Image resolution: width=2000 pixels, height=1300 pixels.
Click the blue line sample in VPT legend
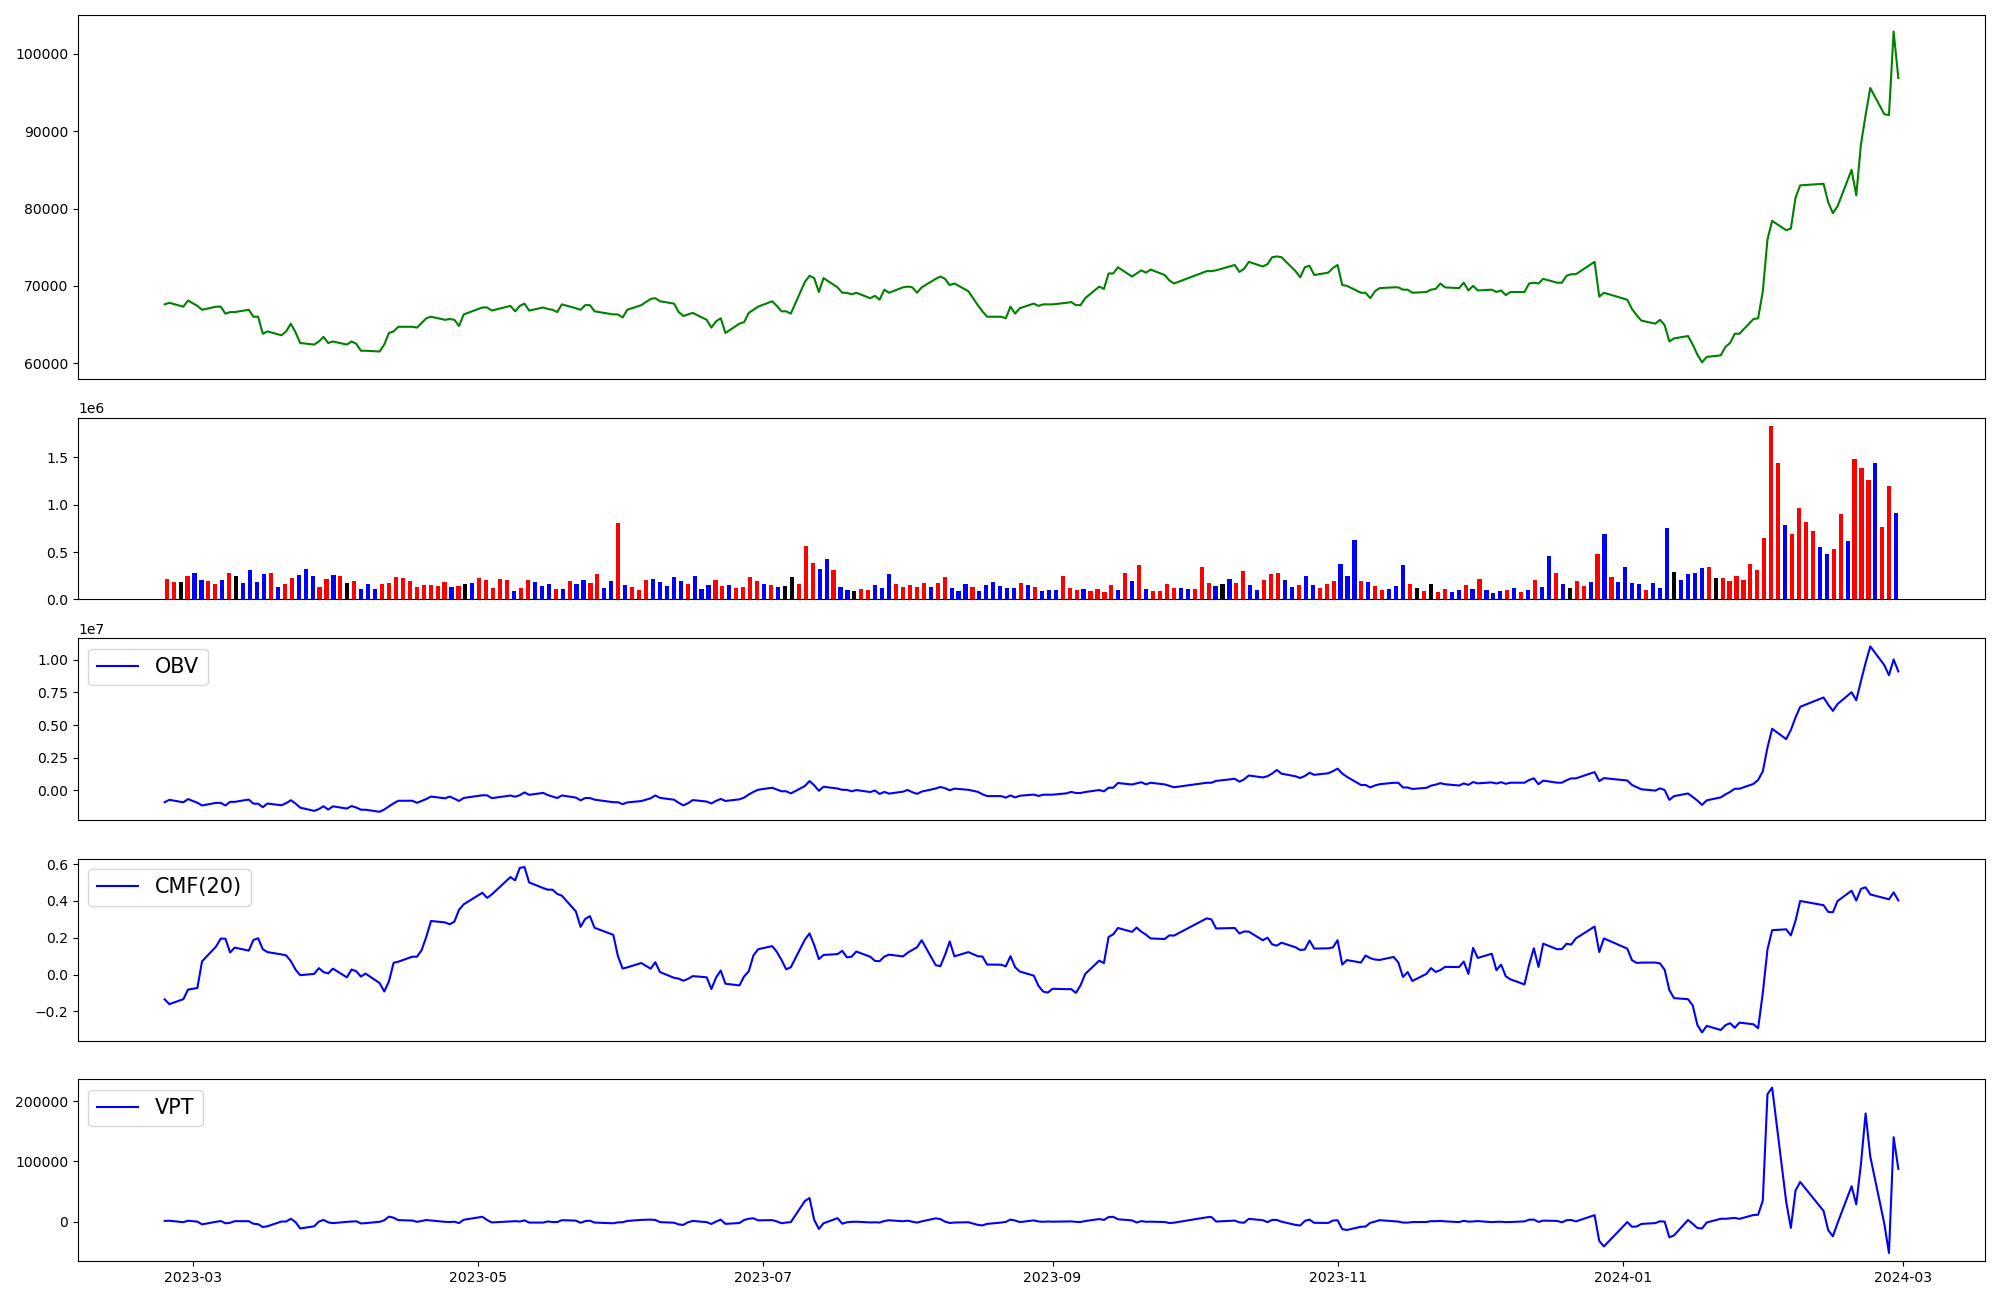click(x=117, y=1108)
